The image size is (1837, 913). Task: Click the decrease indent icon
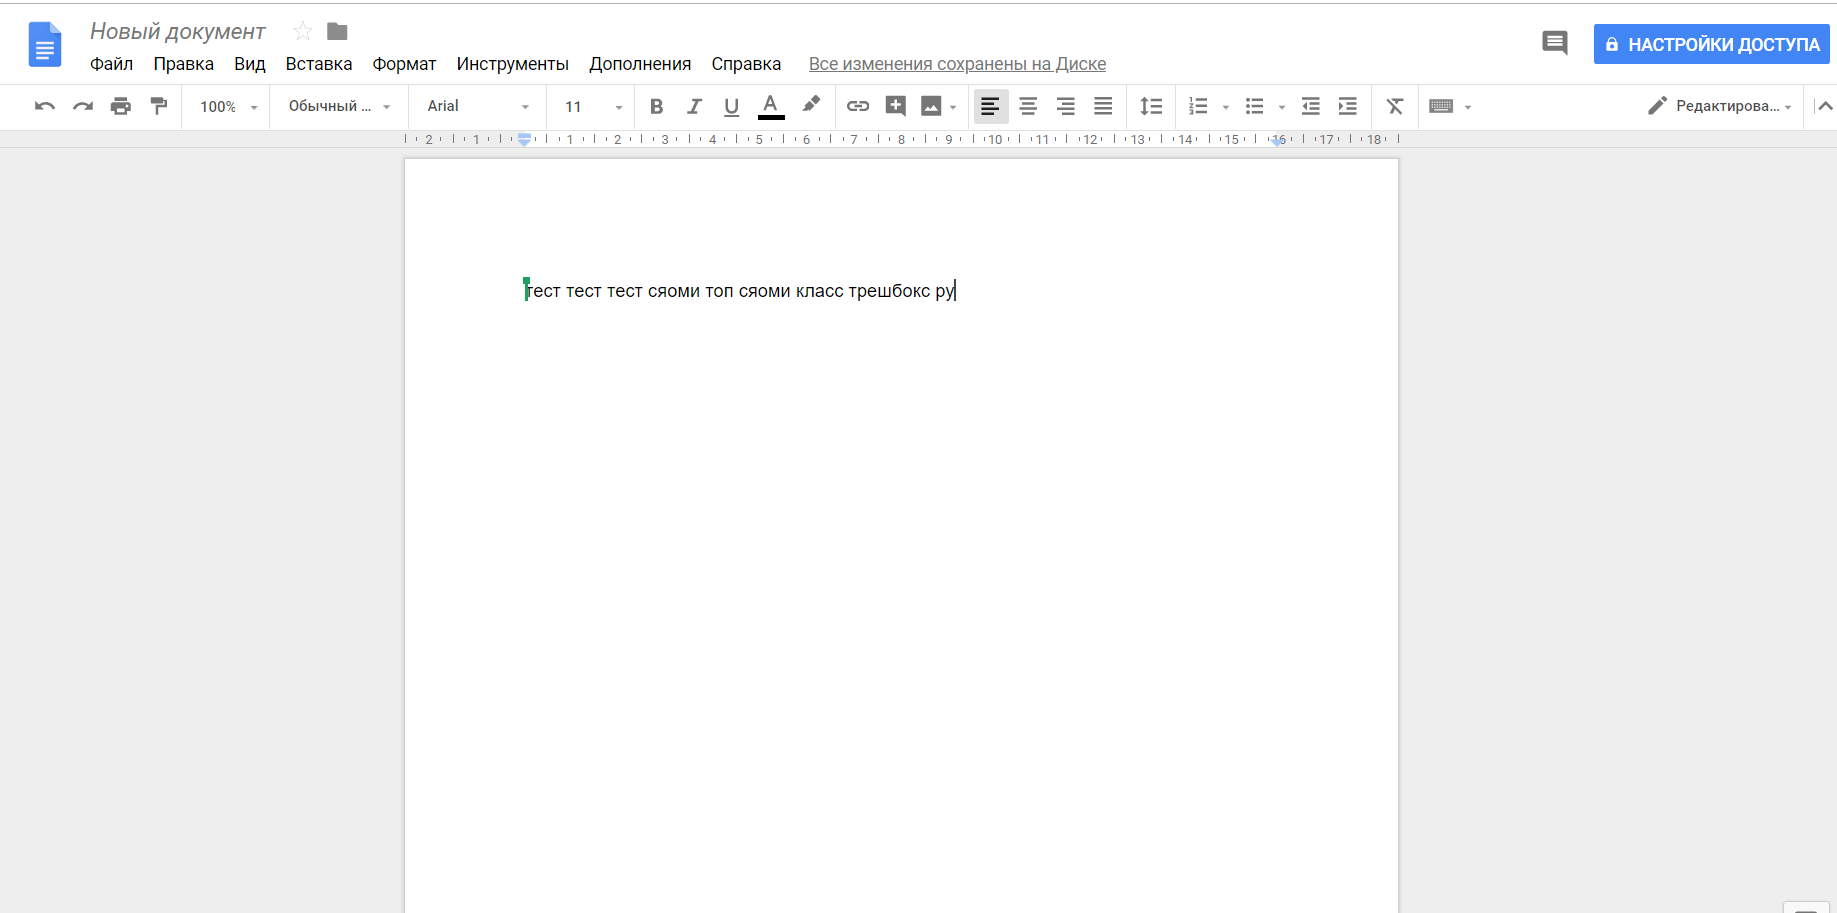point(1310,106)
